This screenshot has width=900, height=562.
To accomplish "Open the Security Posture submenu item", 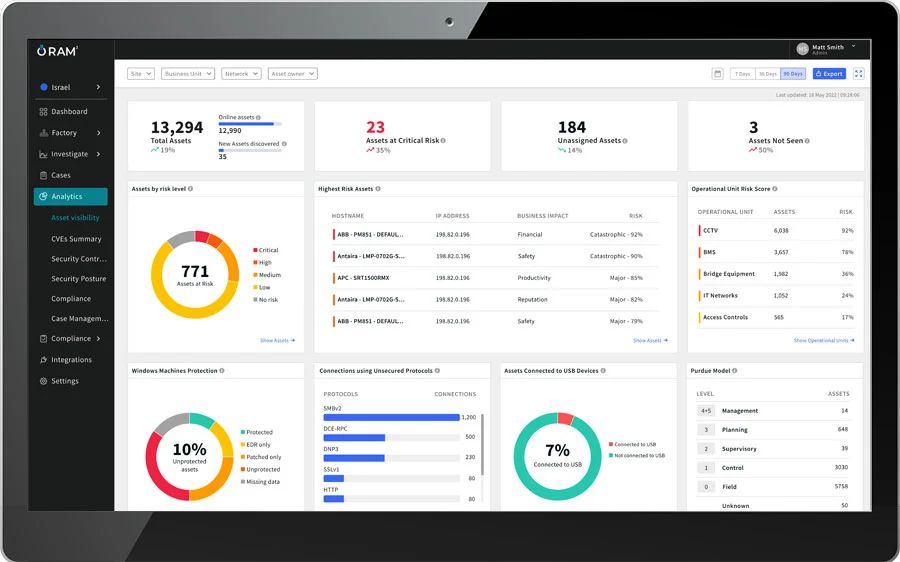I will click(x=79, y=278).
